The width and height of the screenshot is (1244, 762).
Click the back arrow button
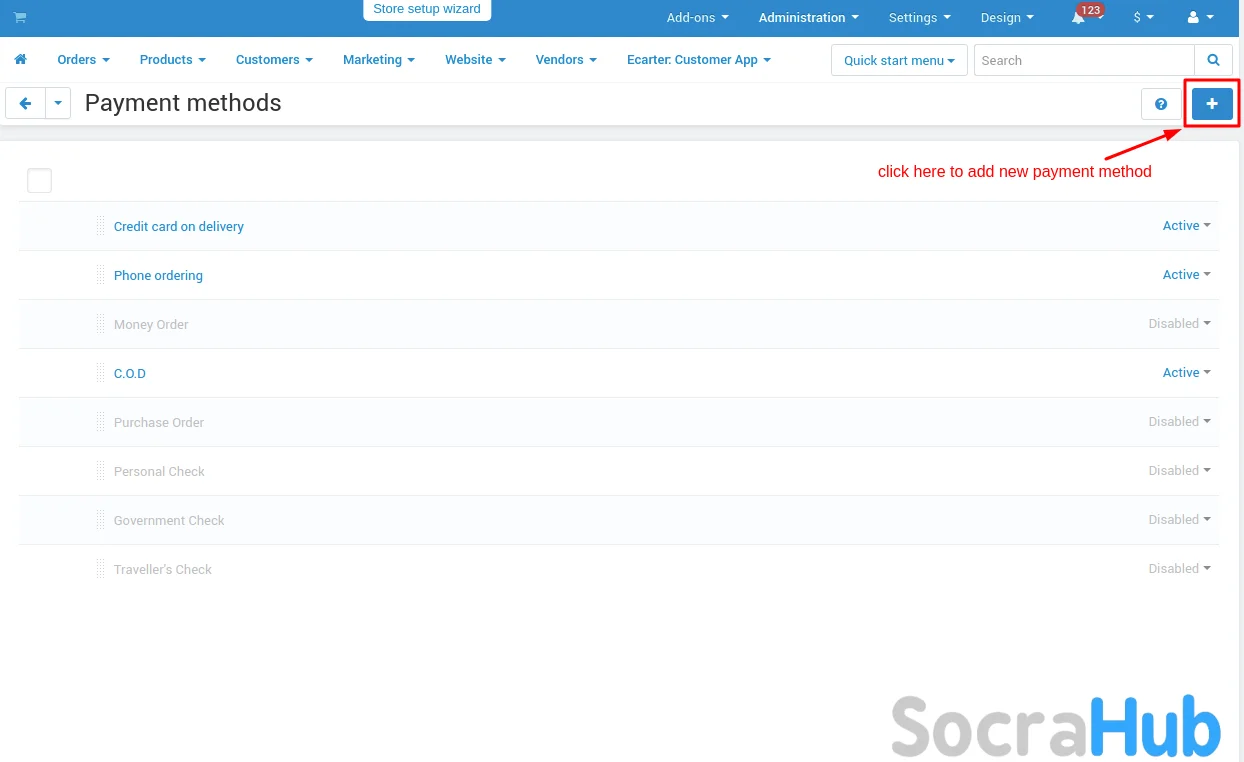tap(25, 103)
